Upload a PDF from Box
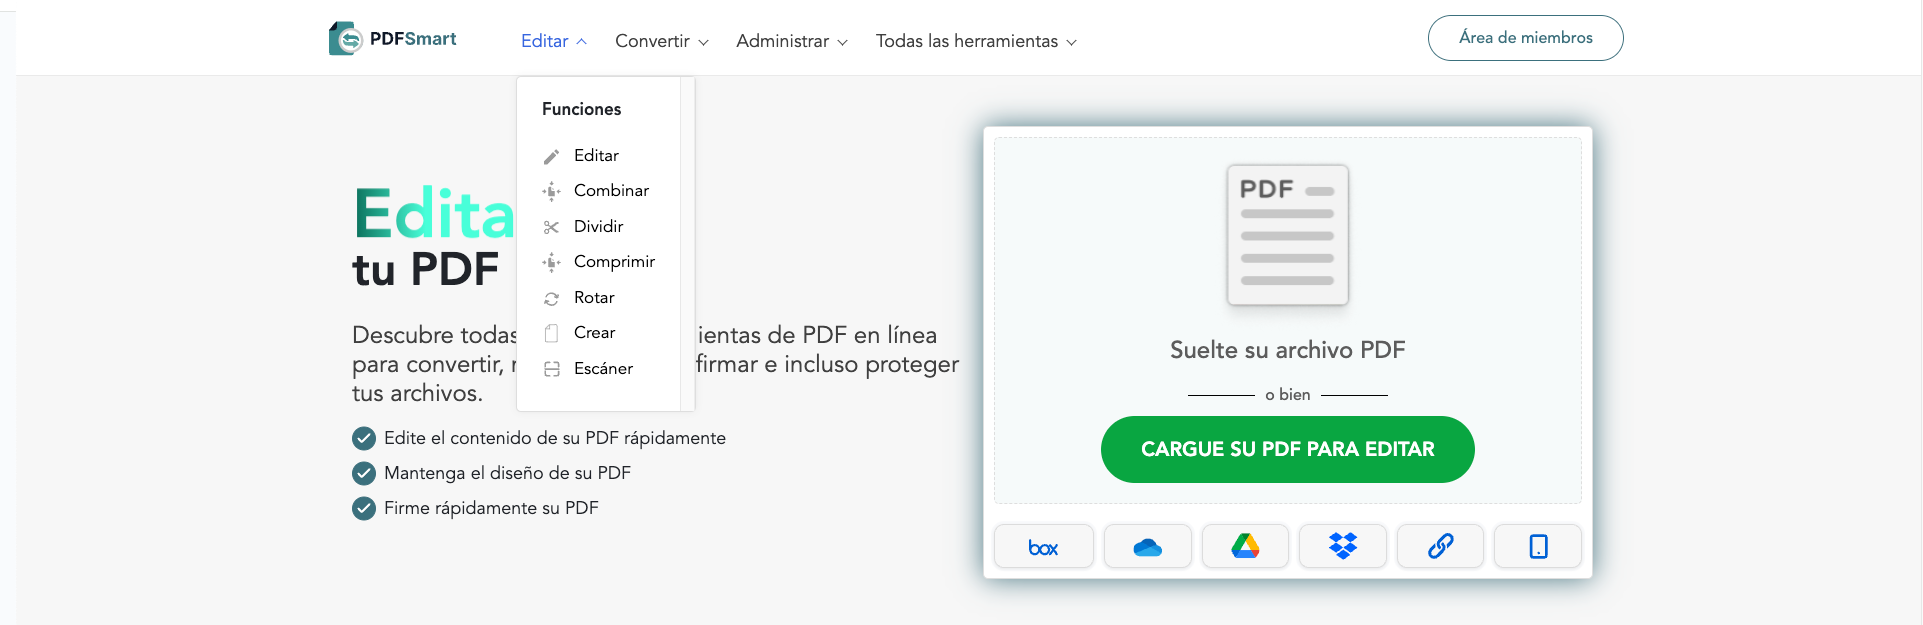This screenshot has height=625, width=1923. [1043, 546]
